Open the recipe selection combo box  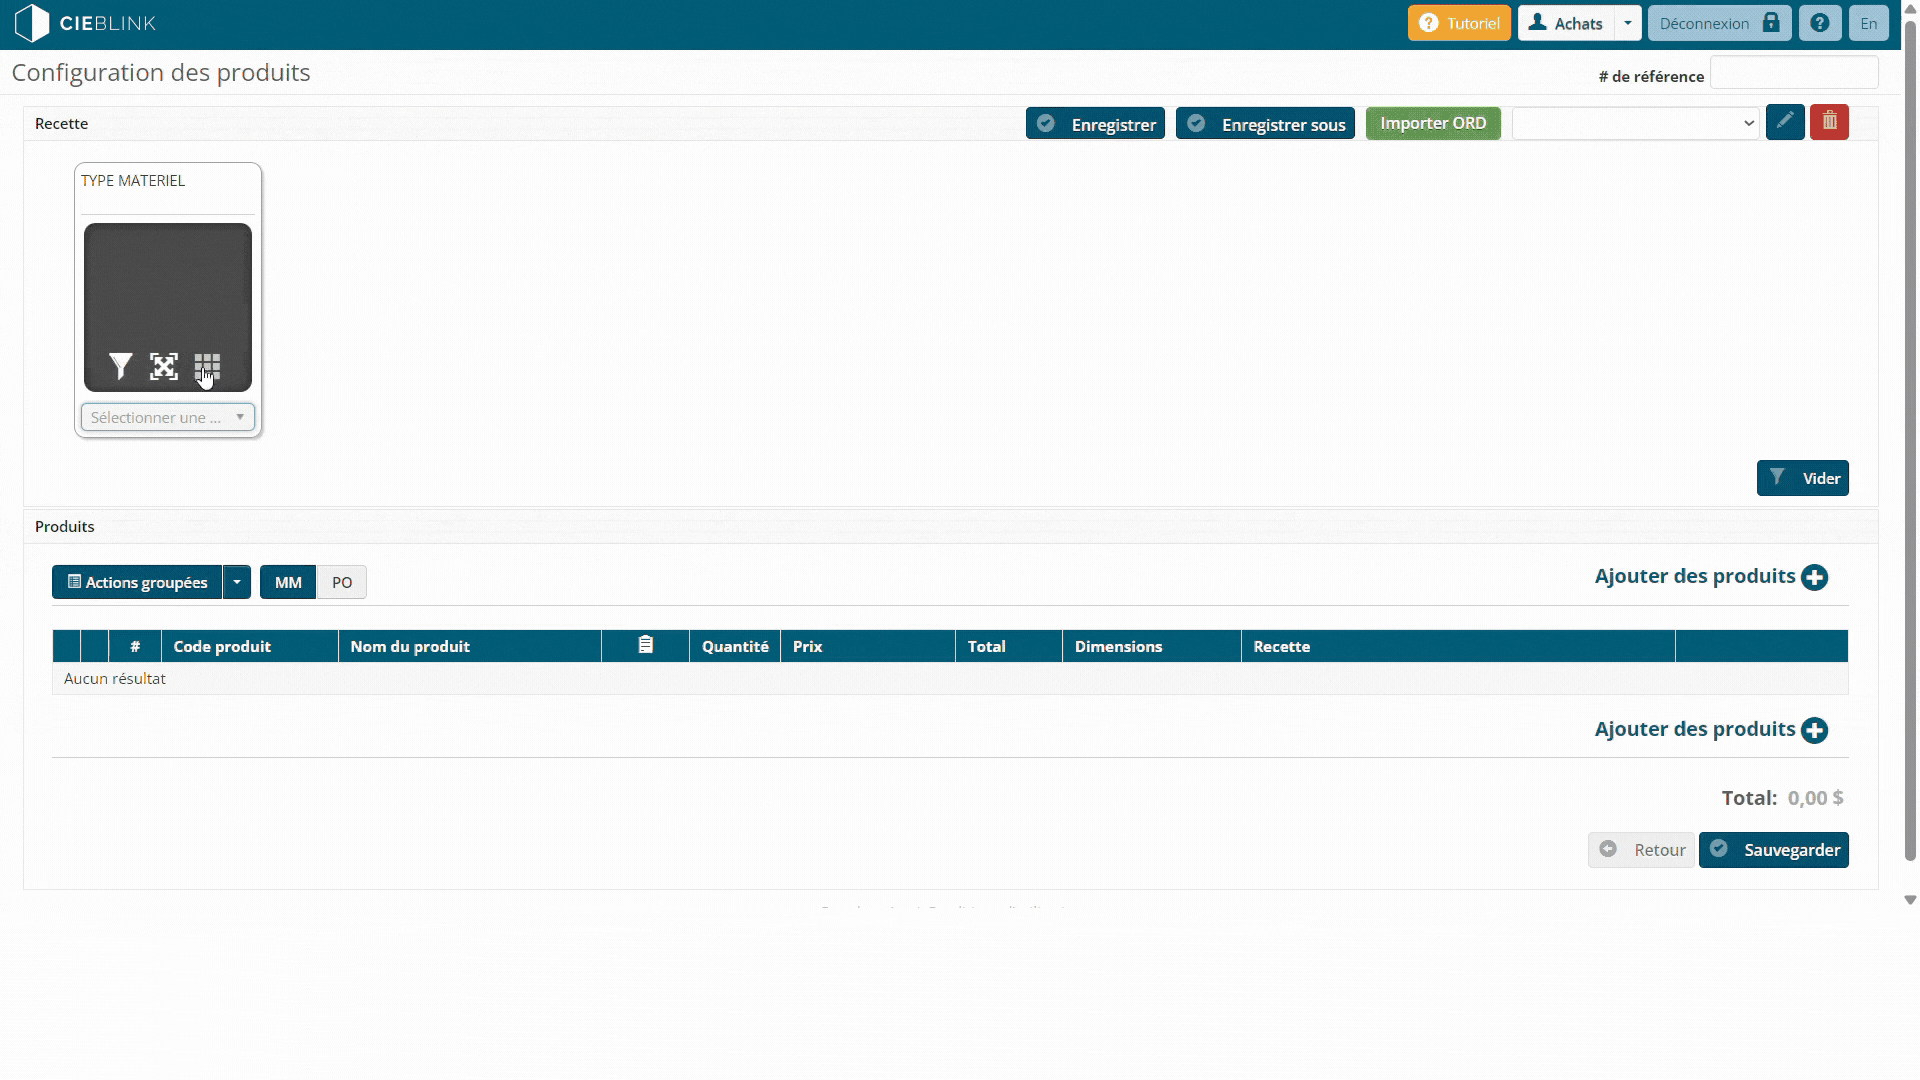1635,123
